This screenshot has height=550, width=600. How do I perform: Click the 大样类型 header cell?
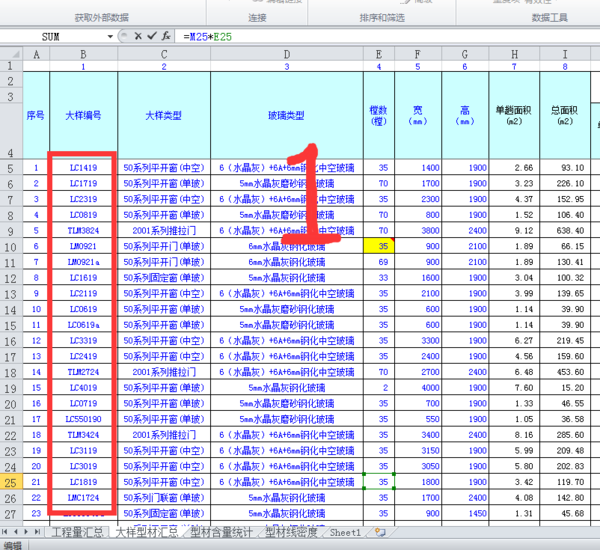[164, 115]
